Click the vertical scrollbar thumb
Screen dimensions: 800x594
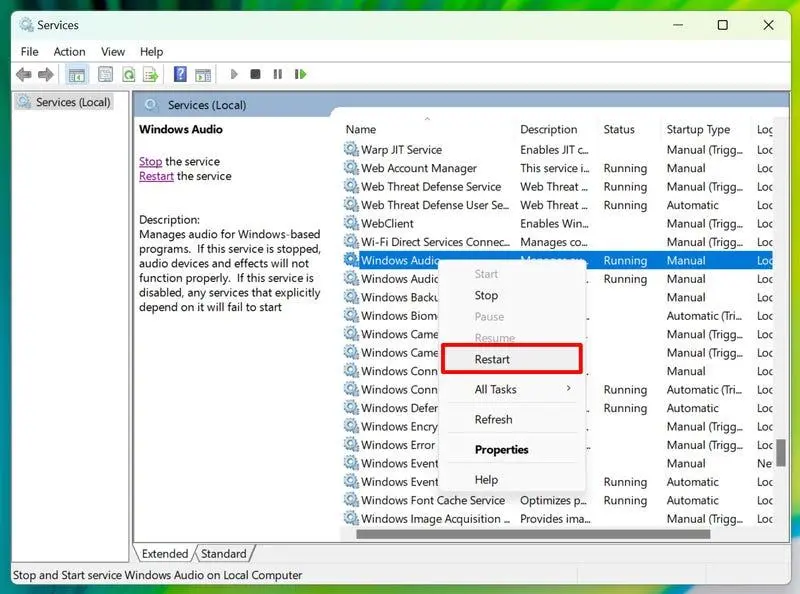point(781,453)
